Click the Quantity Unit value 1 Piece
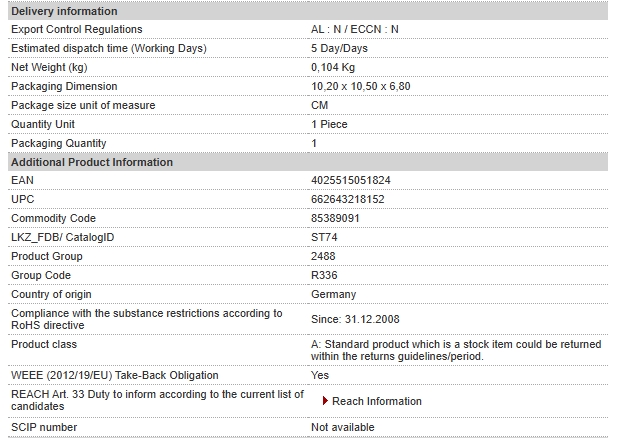 tap(329, 124)
